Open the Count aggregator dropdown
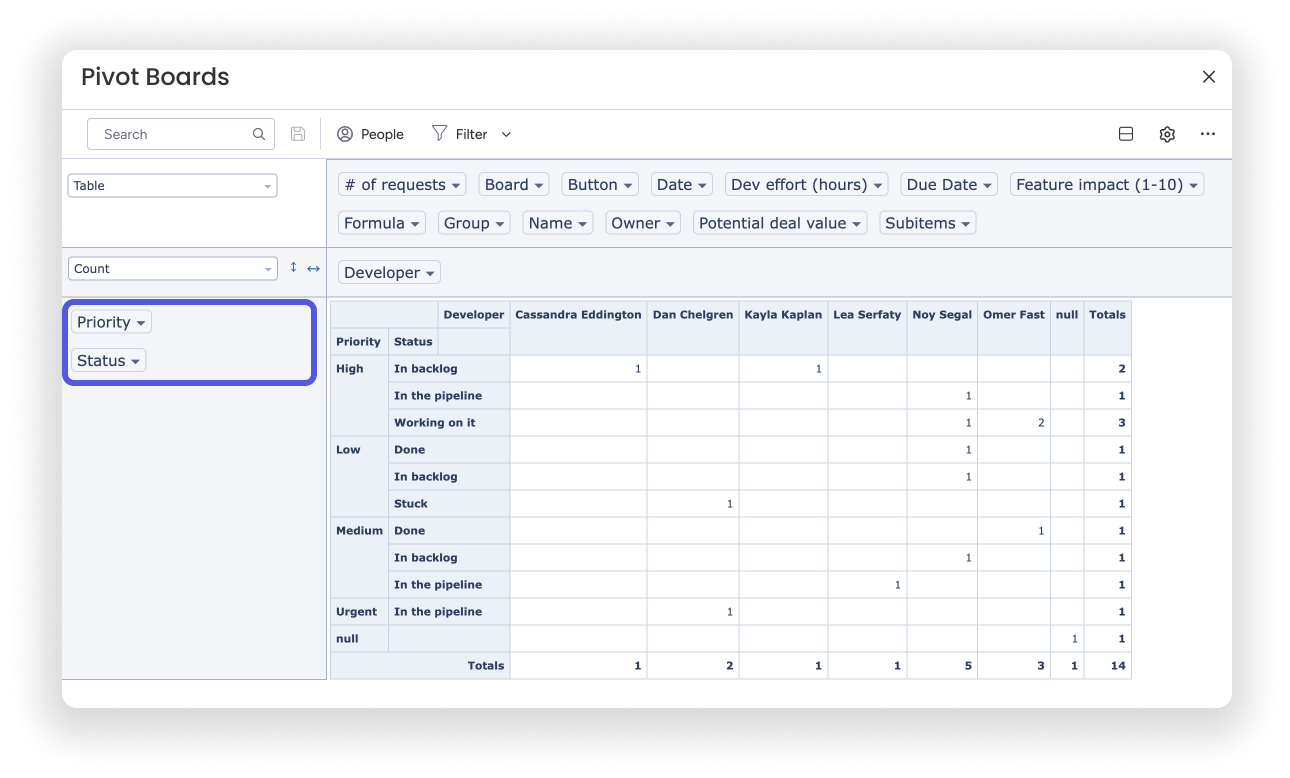The width and height of the screenshot is (1290, 778). 172,268
